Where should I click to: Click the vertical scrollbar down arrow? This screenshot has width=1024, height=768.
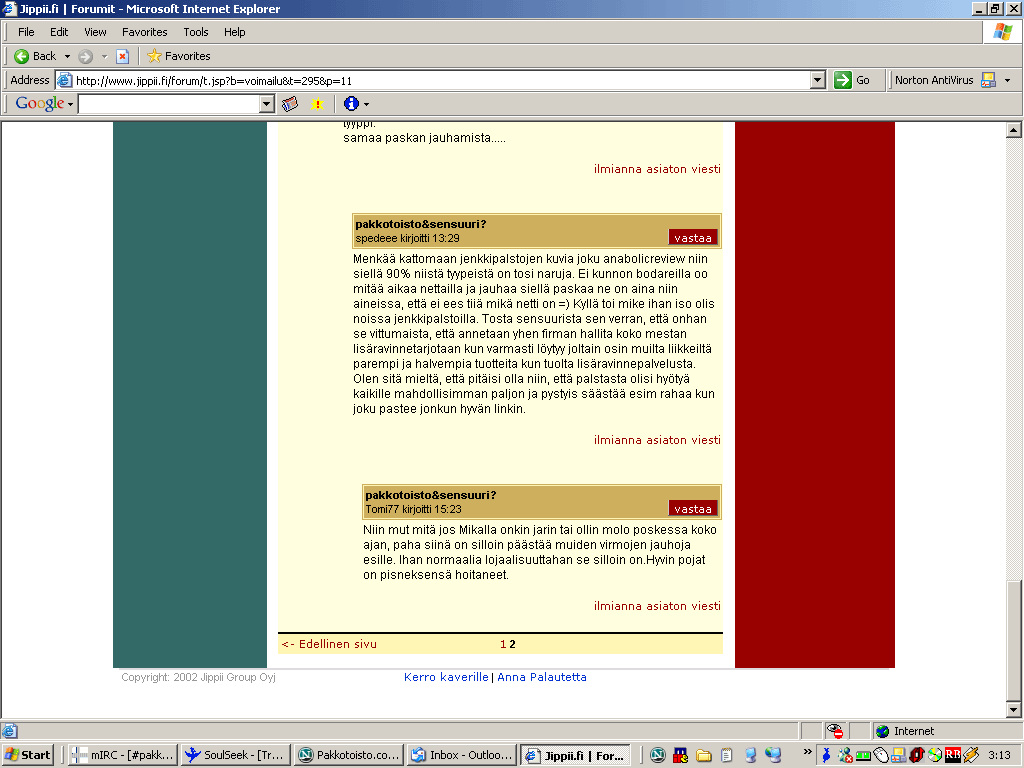click(1013, 710)
